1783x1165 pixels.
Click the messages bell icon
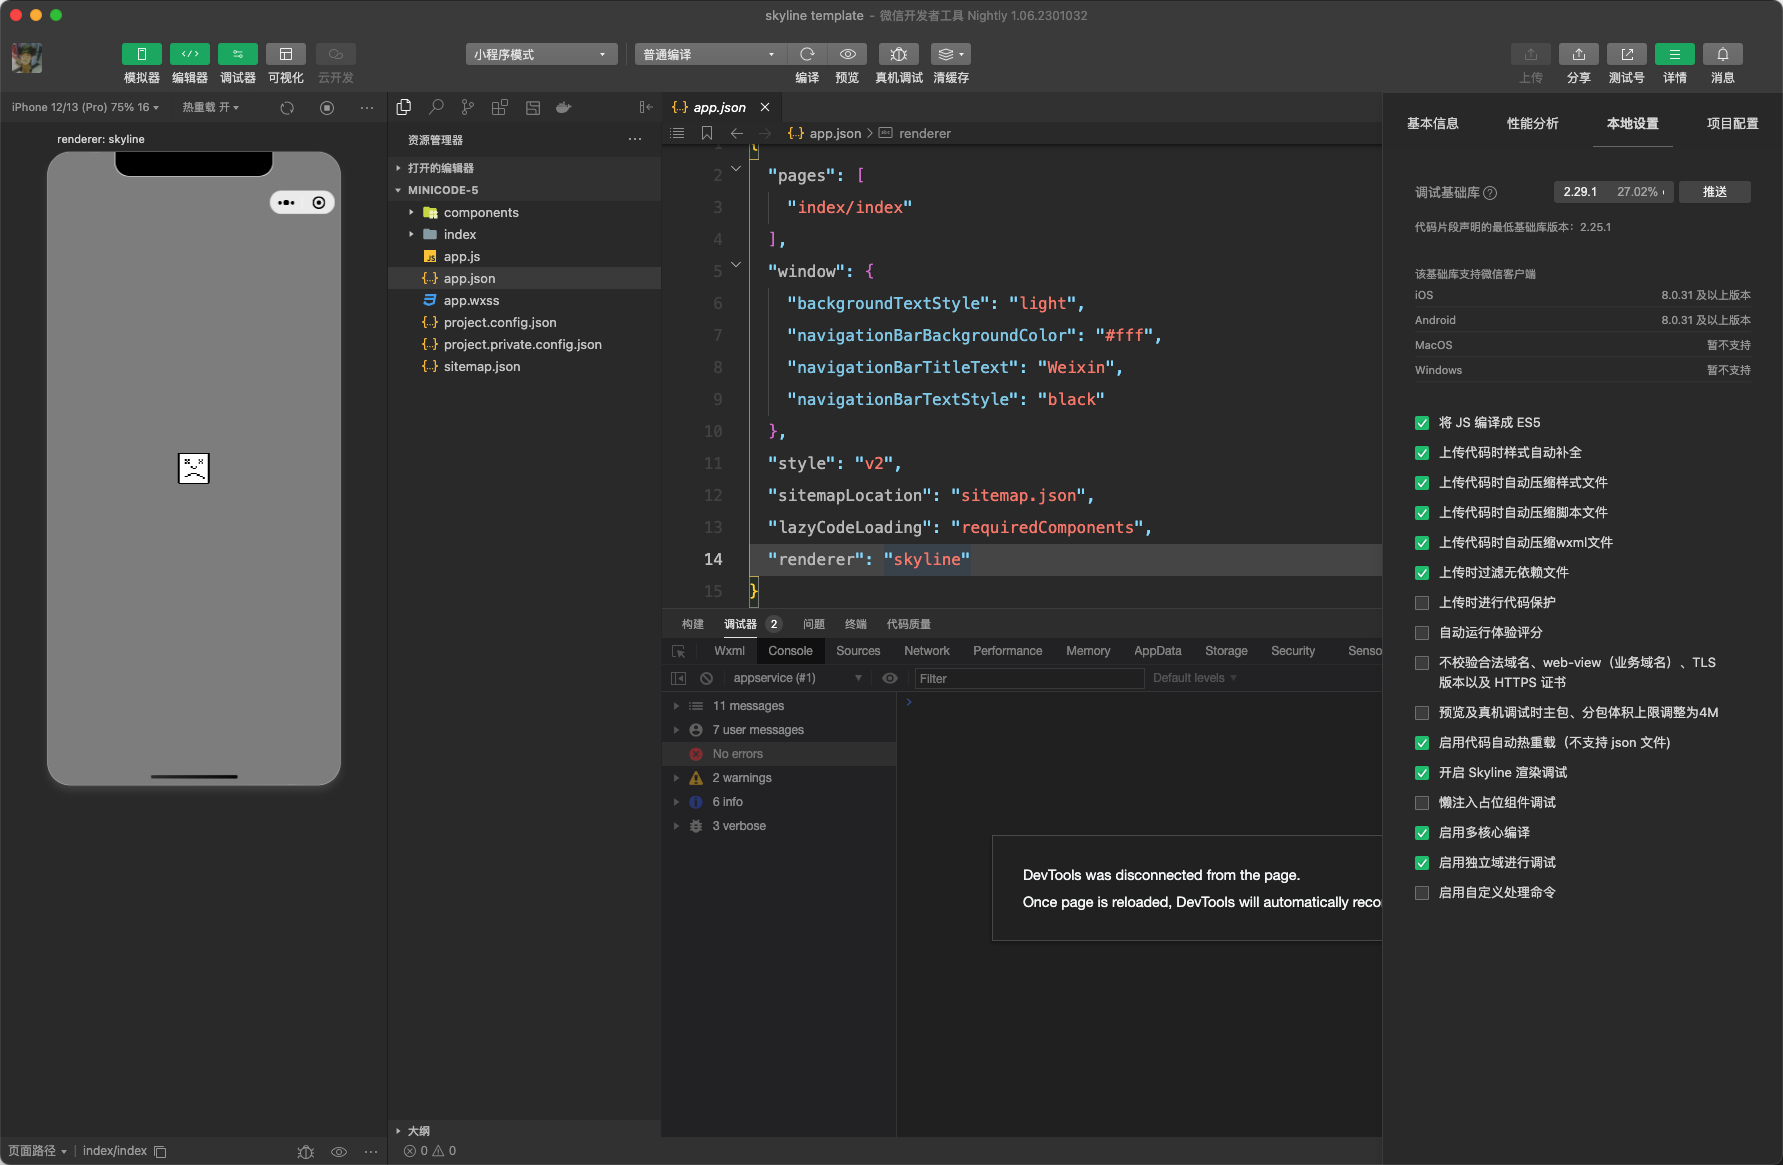(1722, 54)
